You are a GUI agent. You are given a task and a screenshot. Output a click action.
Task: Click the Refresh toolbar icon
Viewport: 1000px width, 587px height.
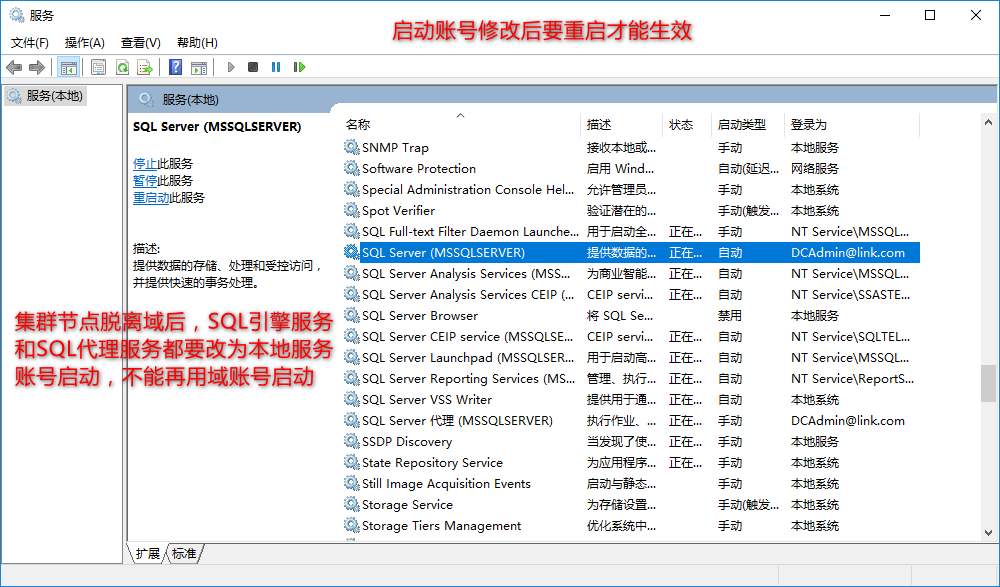click(122, 67)
